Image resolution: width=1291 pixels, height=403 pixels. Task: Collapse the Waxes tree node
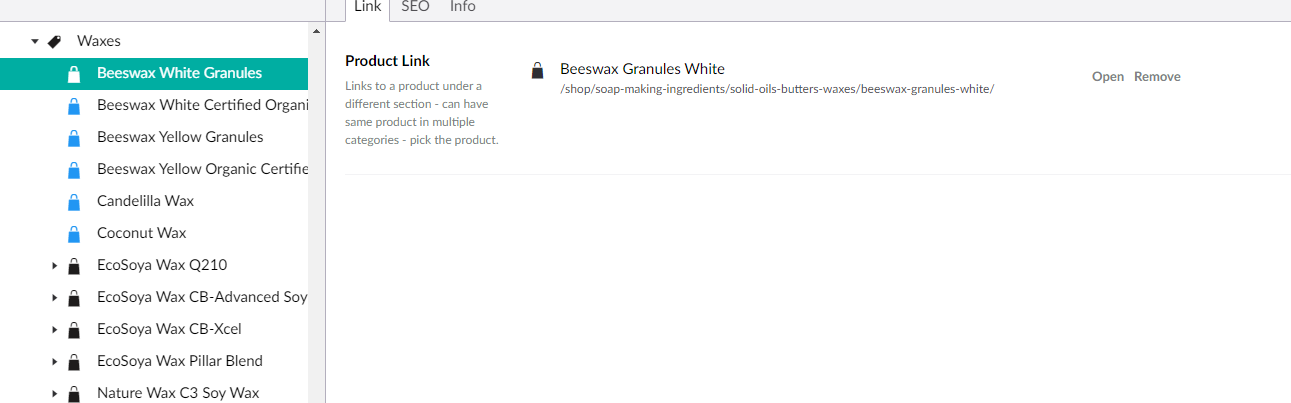pyautogui.click(x=34, y=41)
